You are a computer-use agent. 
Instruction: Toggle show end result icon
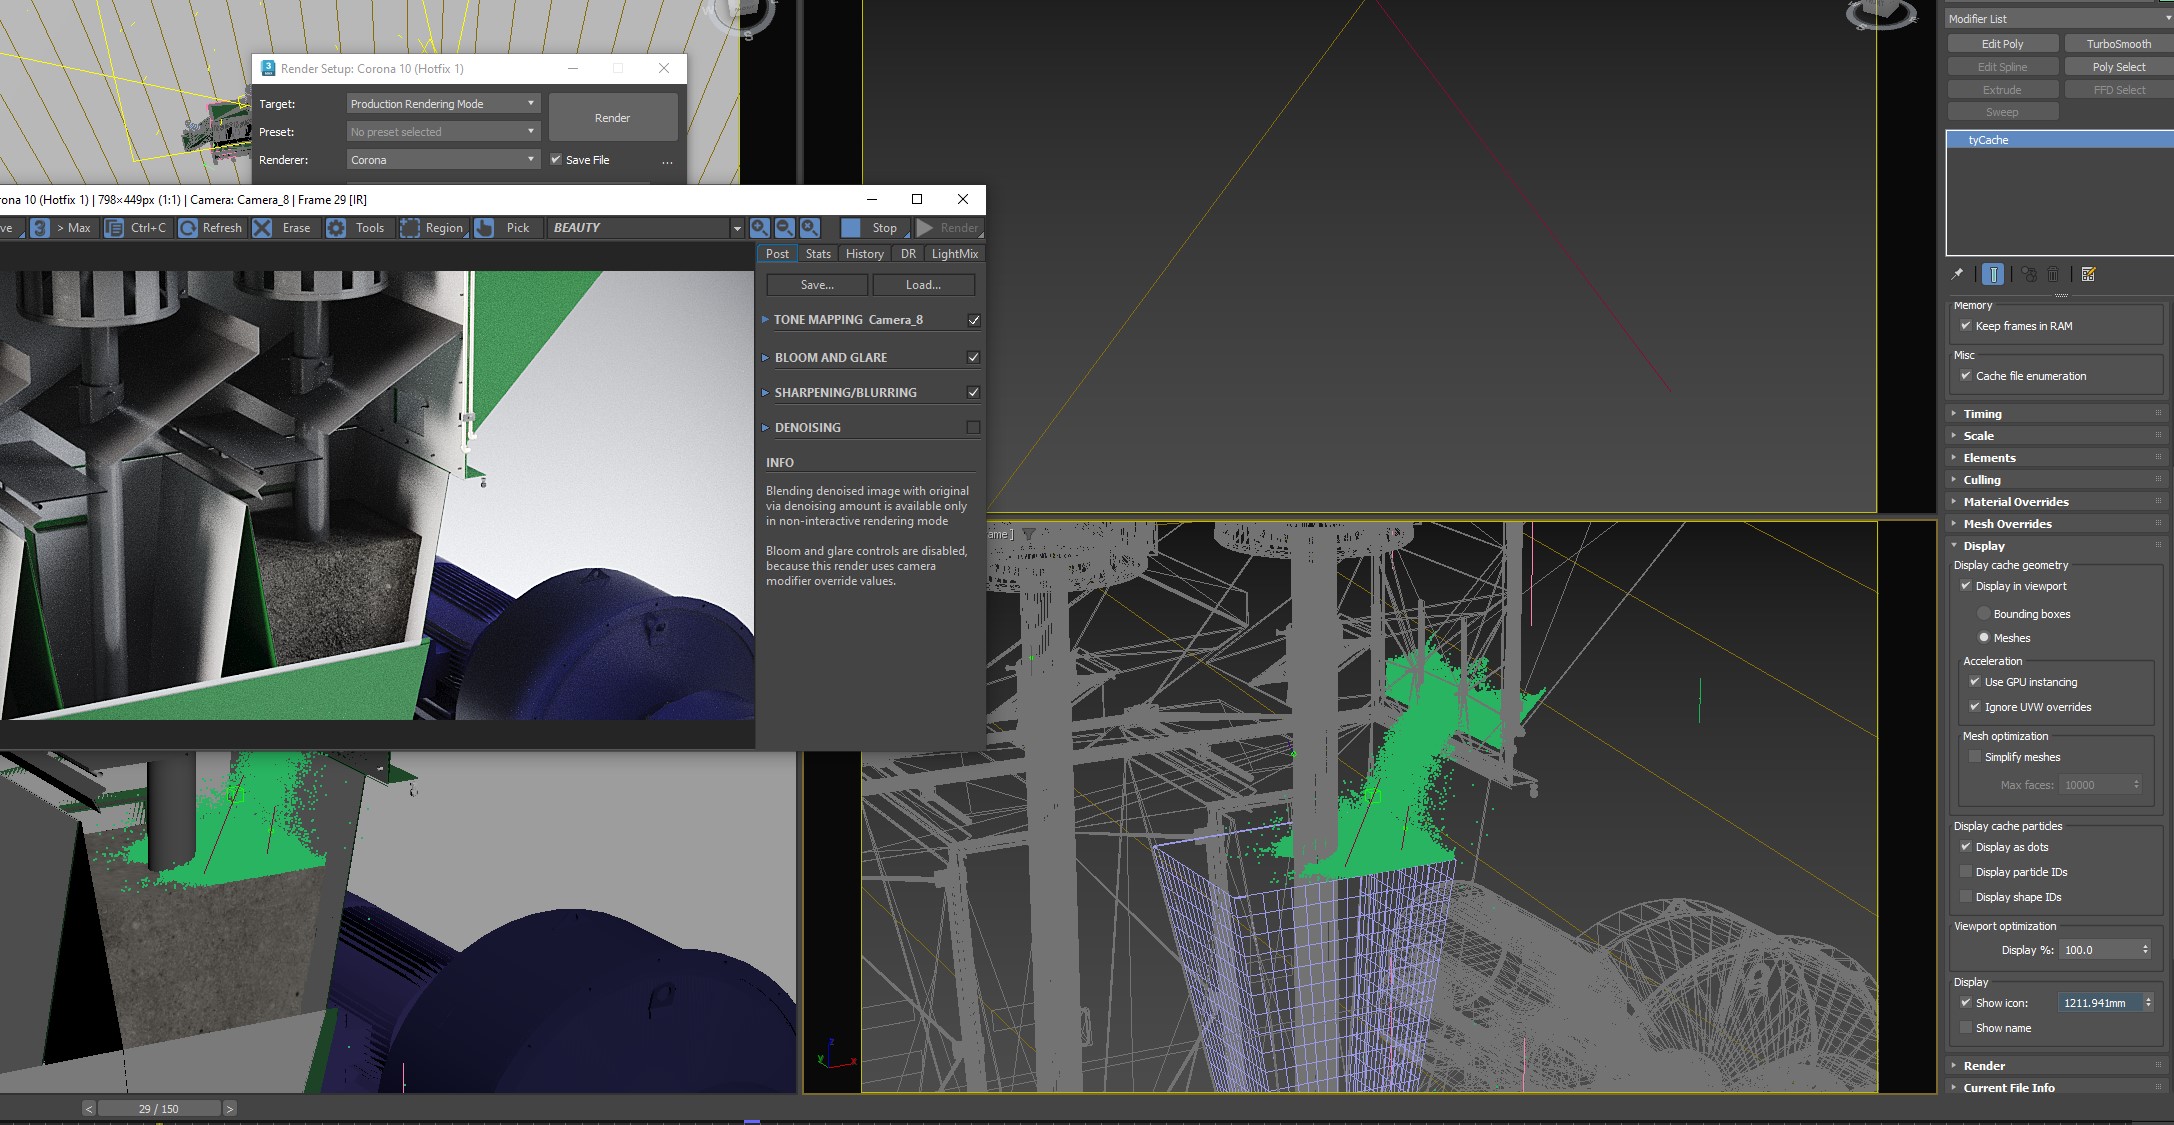[1993, 274]
